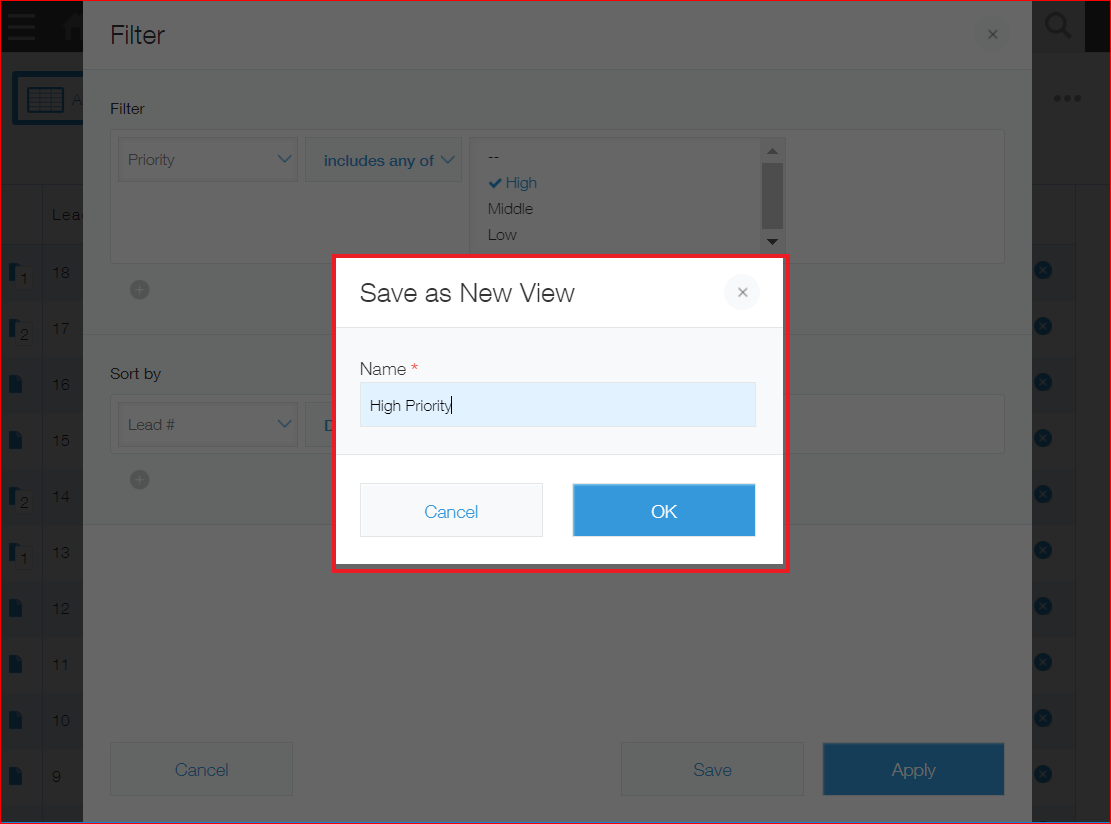Click the Name input field

[x=557, y=405]
